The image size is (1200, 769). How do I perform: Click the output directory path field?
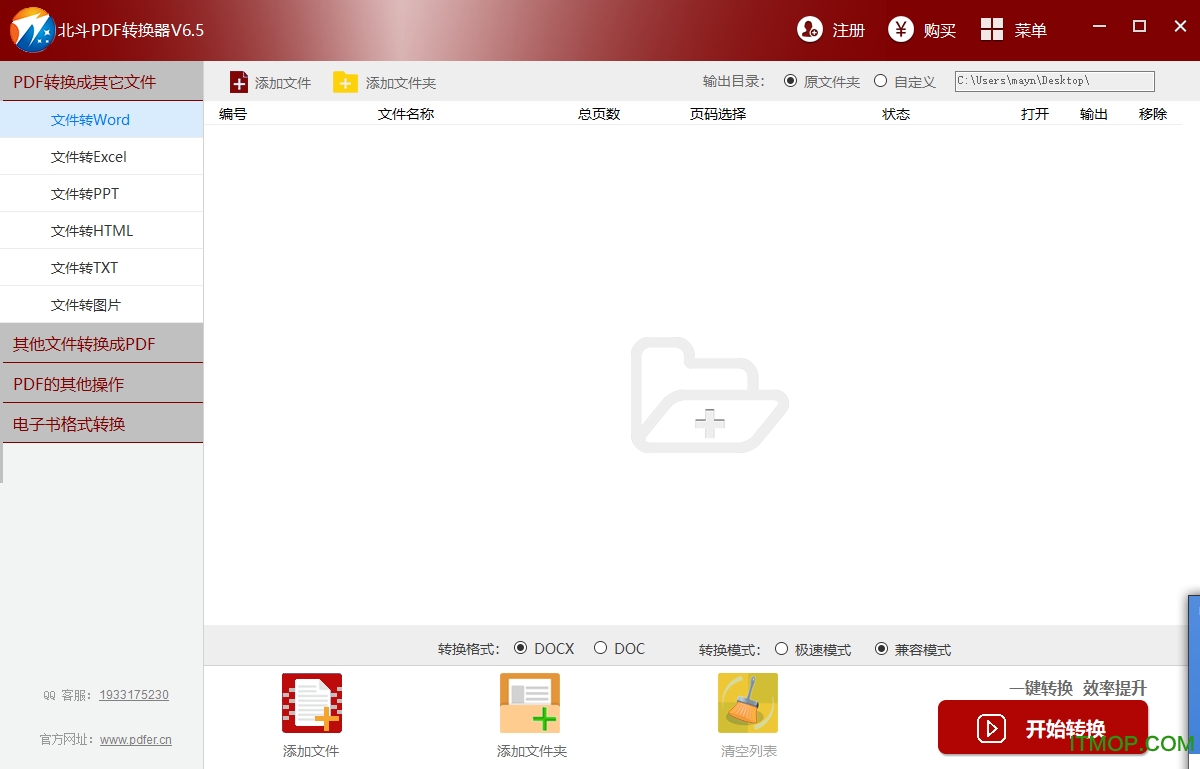tap(1054, 81)
